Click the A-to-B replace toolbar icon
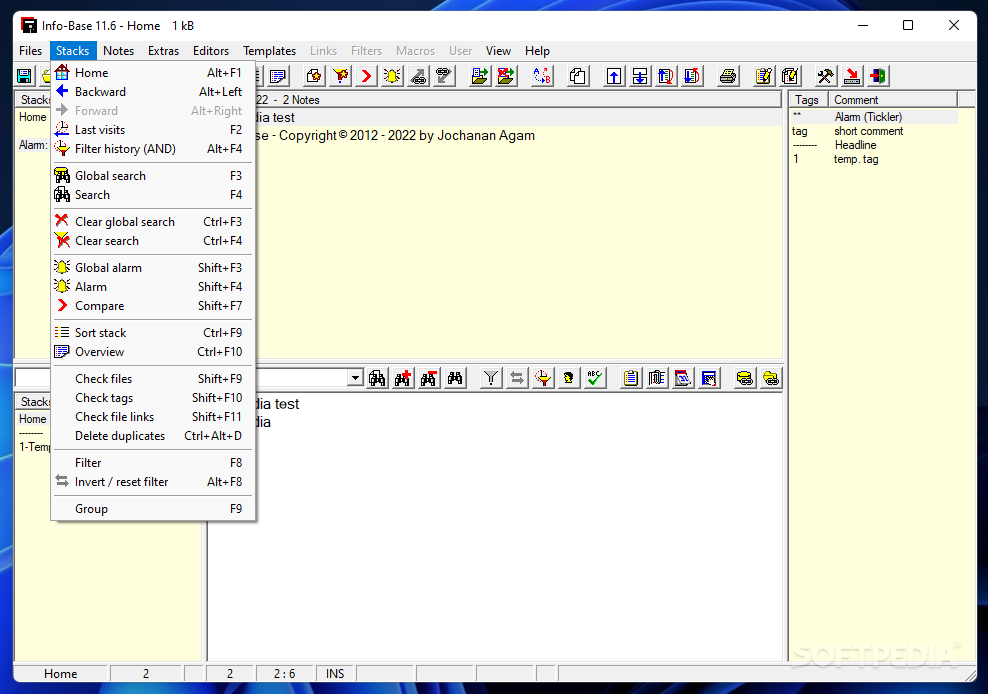The image size is (988, 694). pos(542,76)
